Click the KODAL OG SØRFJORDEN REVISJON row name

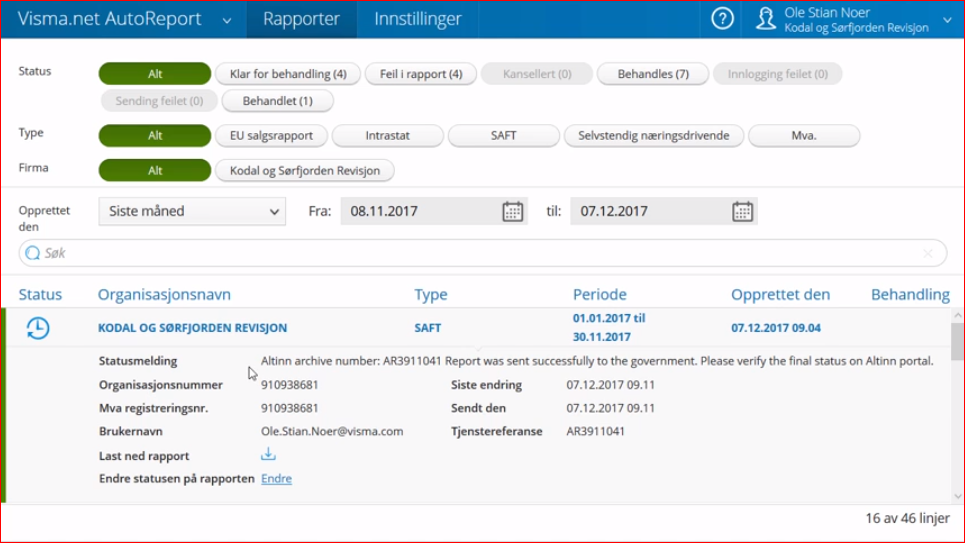[193, 328]
